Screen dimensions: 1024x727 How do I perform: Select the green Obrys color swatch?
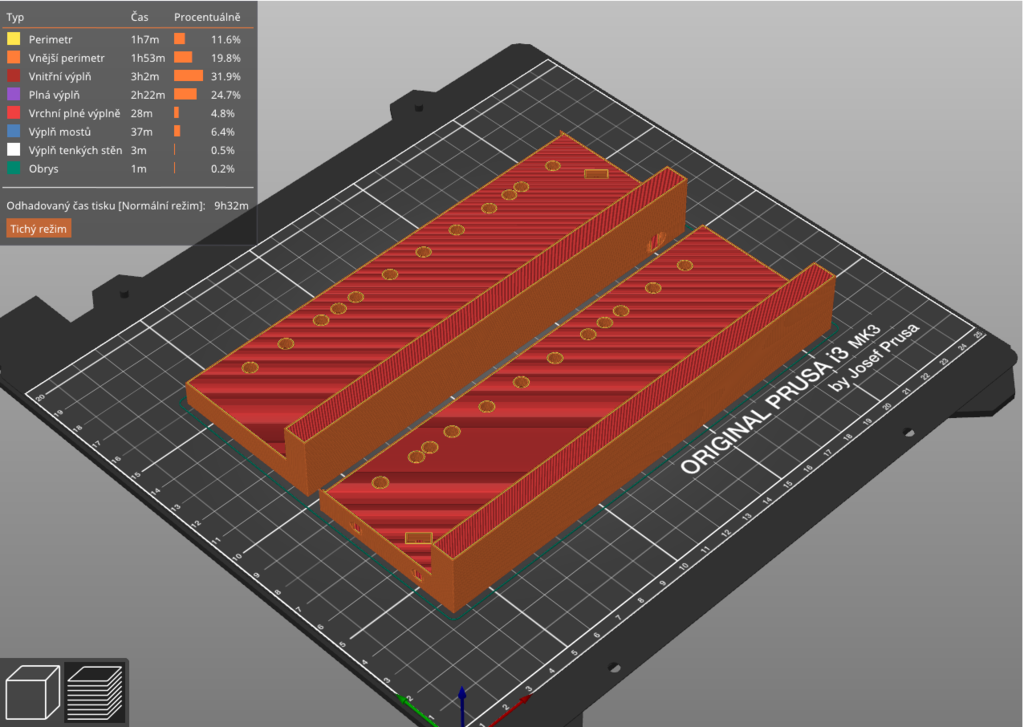[14, 169]
